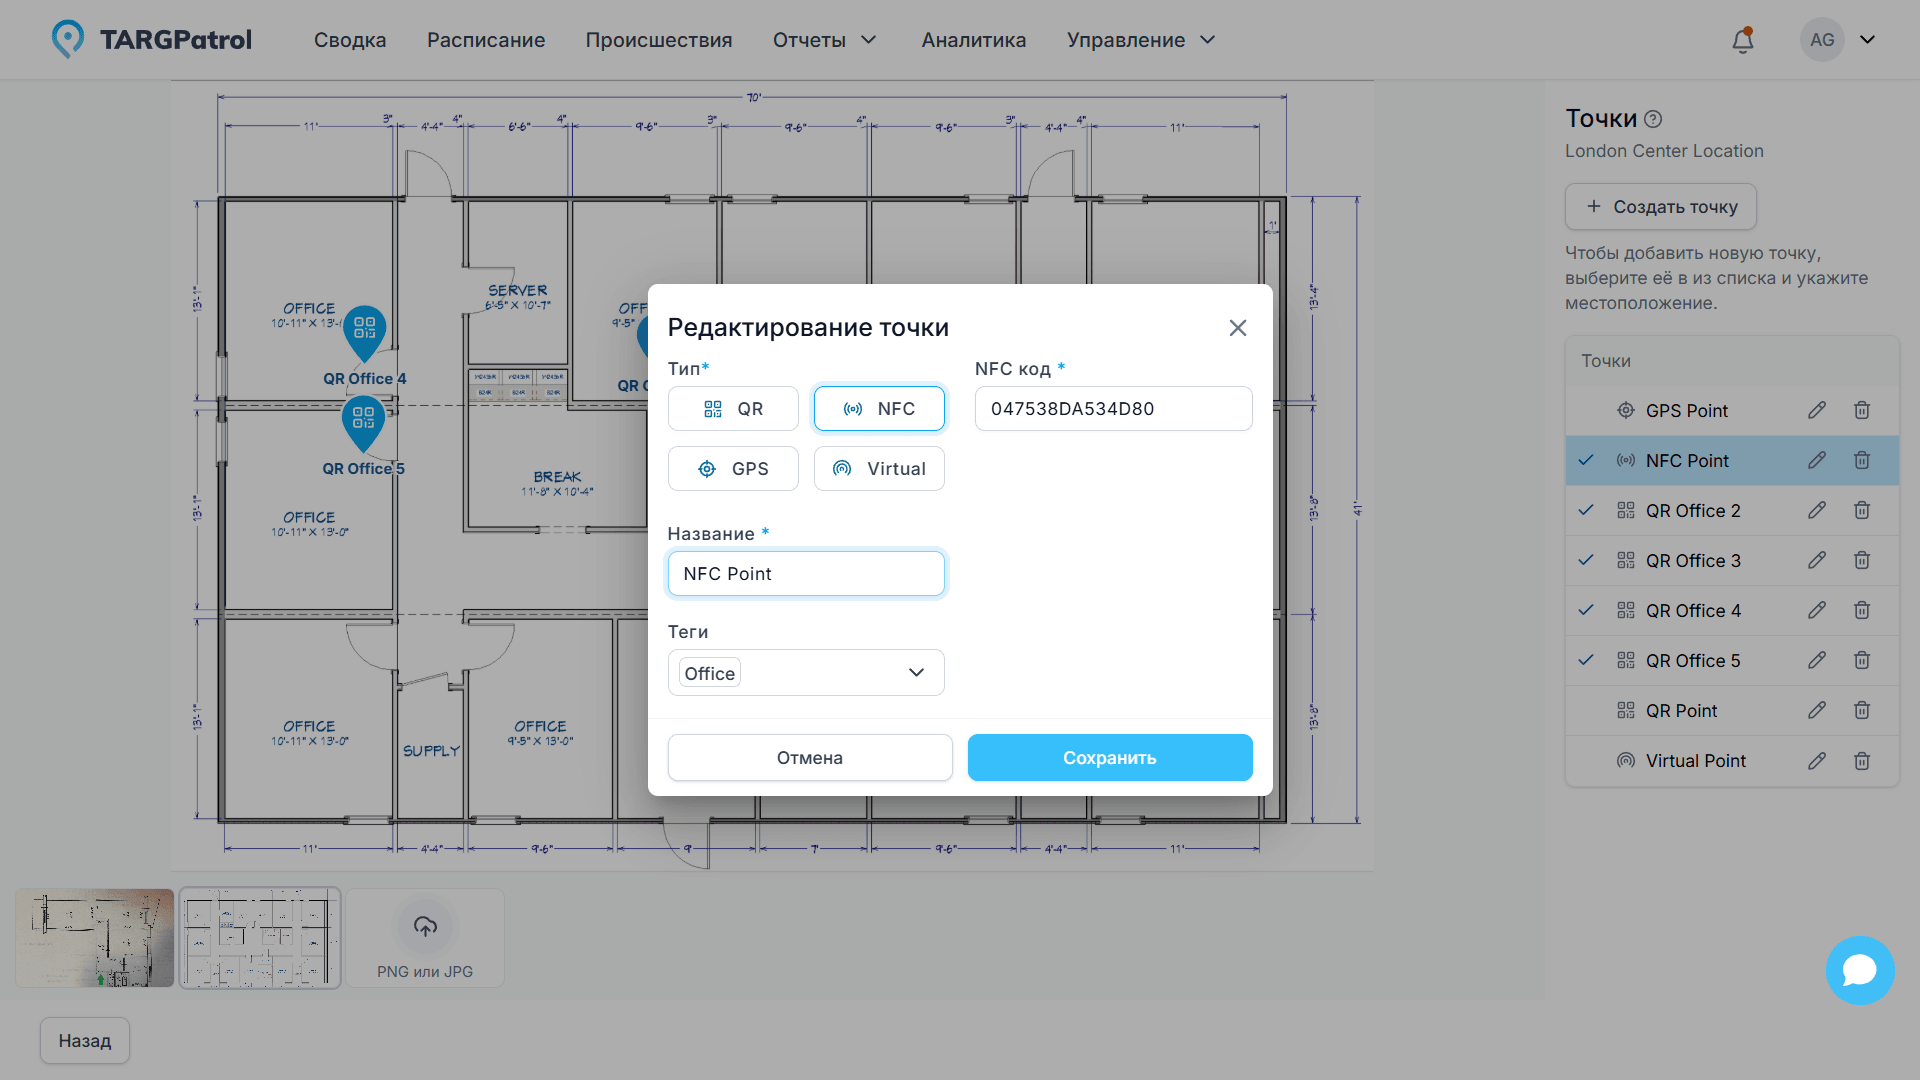Image resolution: width=1922 pixels, height=1080 pixels.
Task: Open the Аналитика menu item
Action: pos(973,40)
